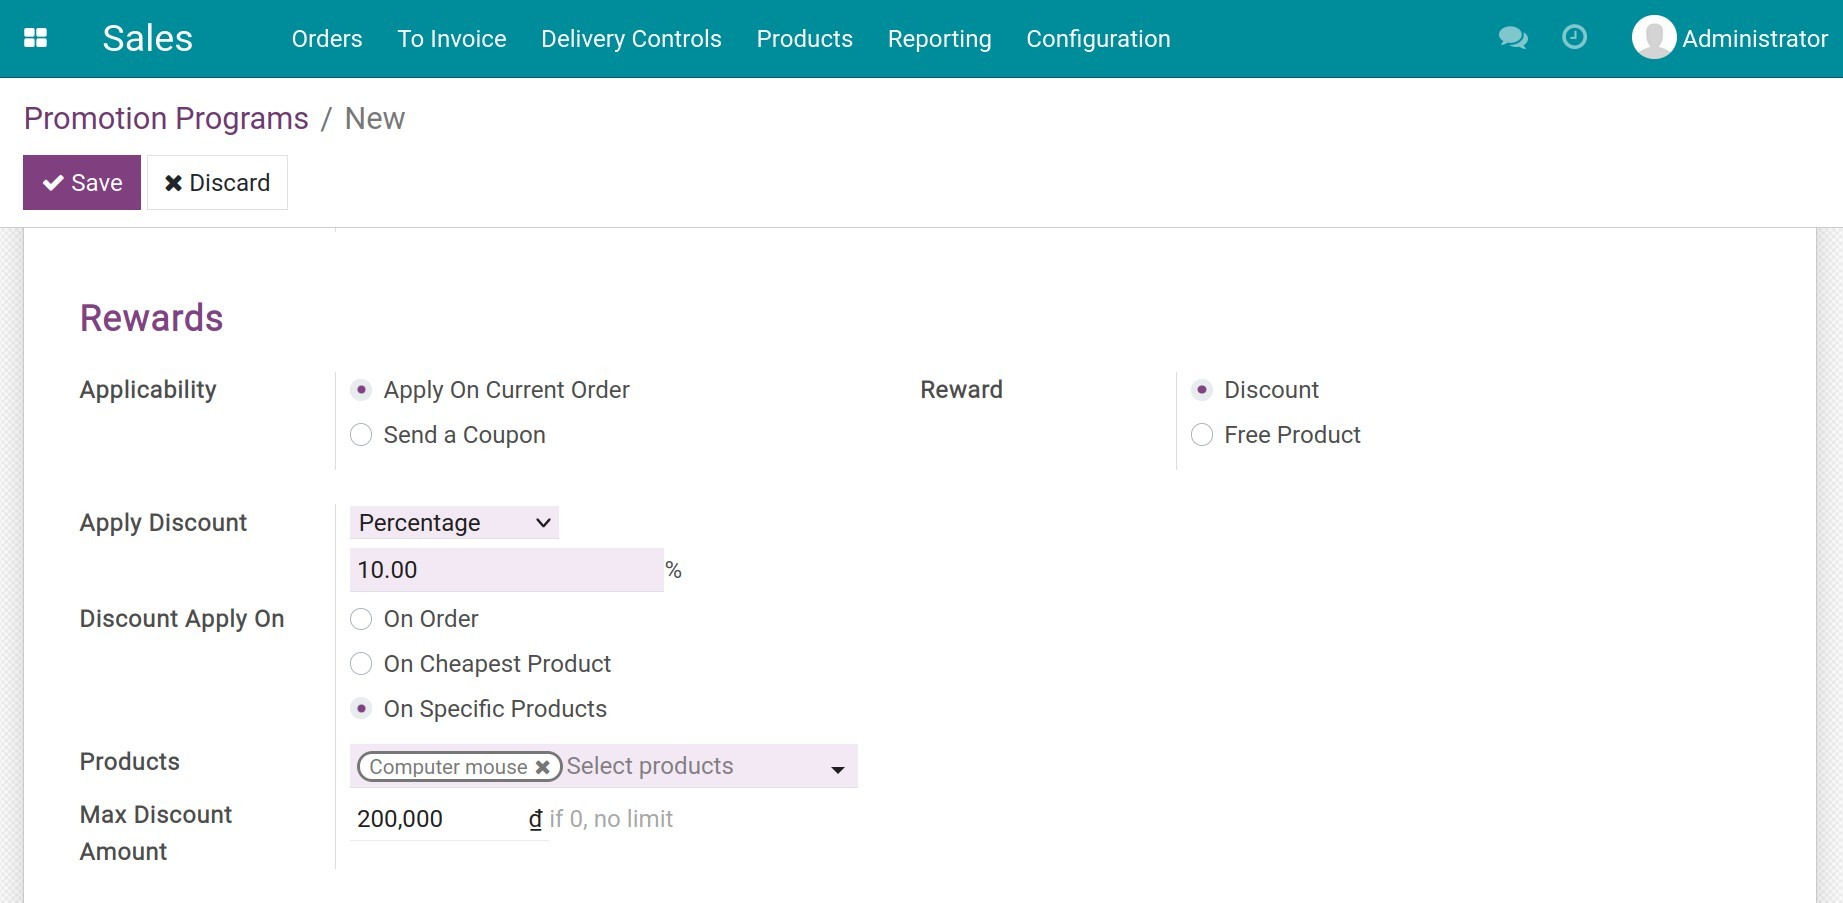Click the Discount Apply On label
Viewport: 1843px width, 903px height.
[182, 619]
